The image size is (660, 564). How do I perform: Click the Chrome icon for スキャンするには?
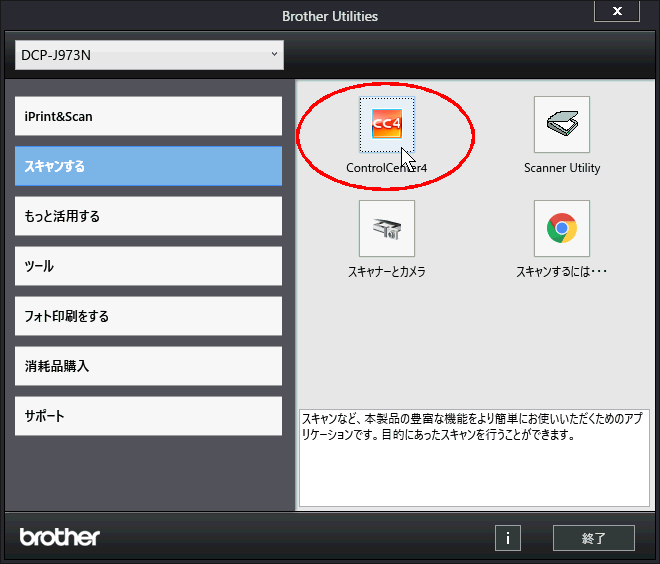pos(561,228)
